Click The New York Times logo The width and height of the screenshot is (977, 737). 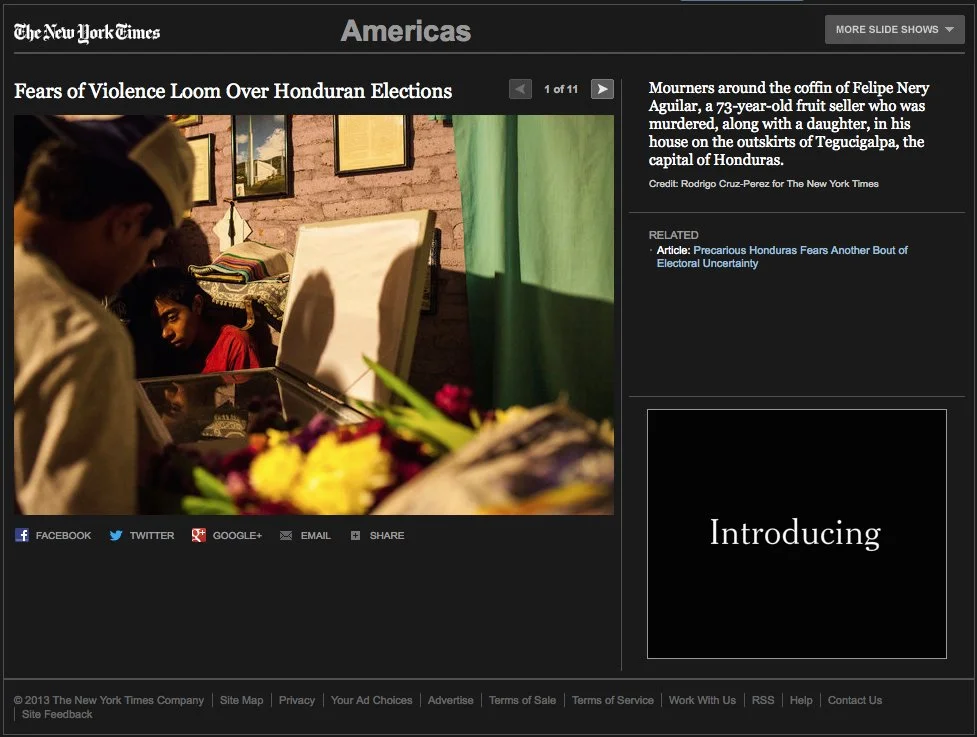tap(86, 32)
